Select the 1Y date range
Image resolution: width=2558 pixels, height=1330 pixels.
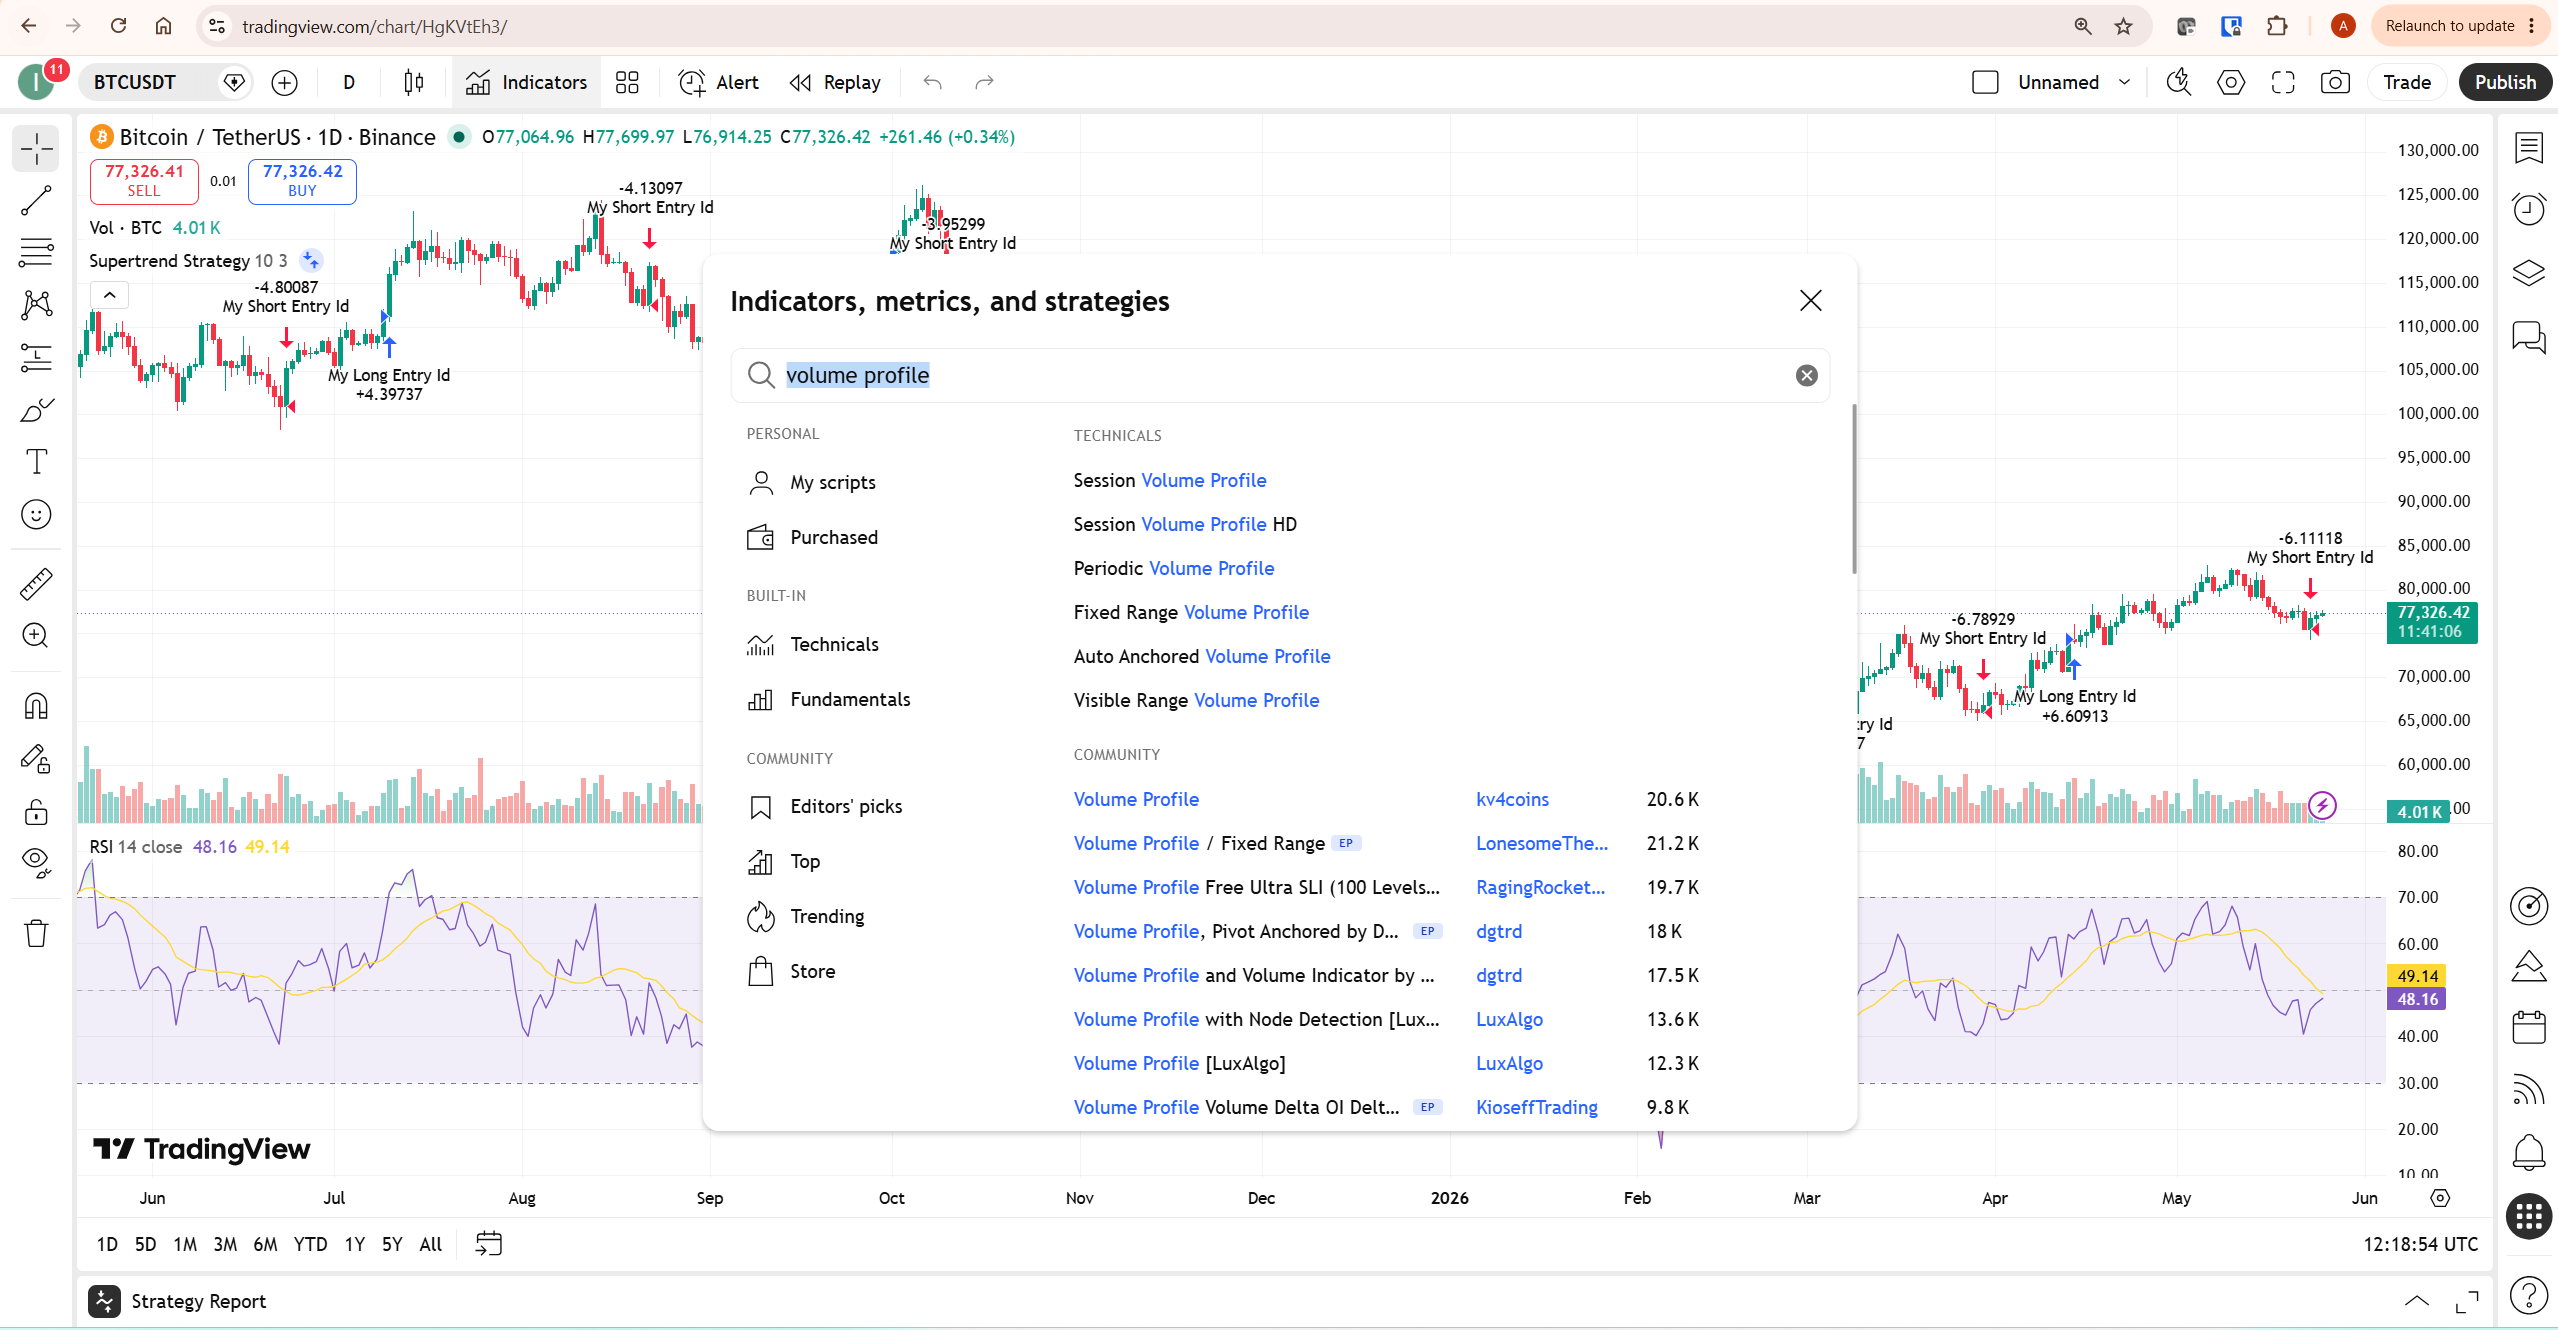354,1245
